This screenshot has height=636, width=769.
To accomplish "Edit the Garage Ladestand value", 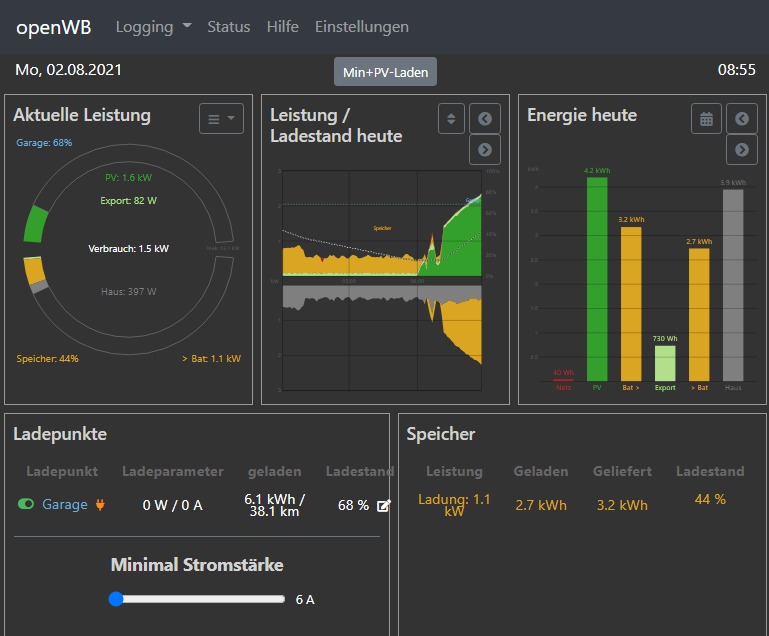I will (x=383, y=506).
